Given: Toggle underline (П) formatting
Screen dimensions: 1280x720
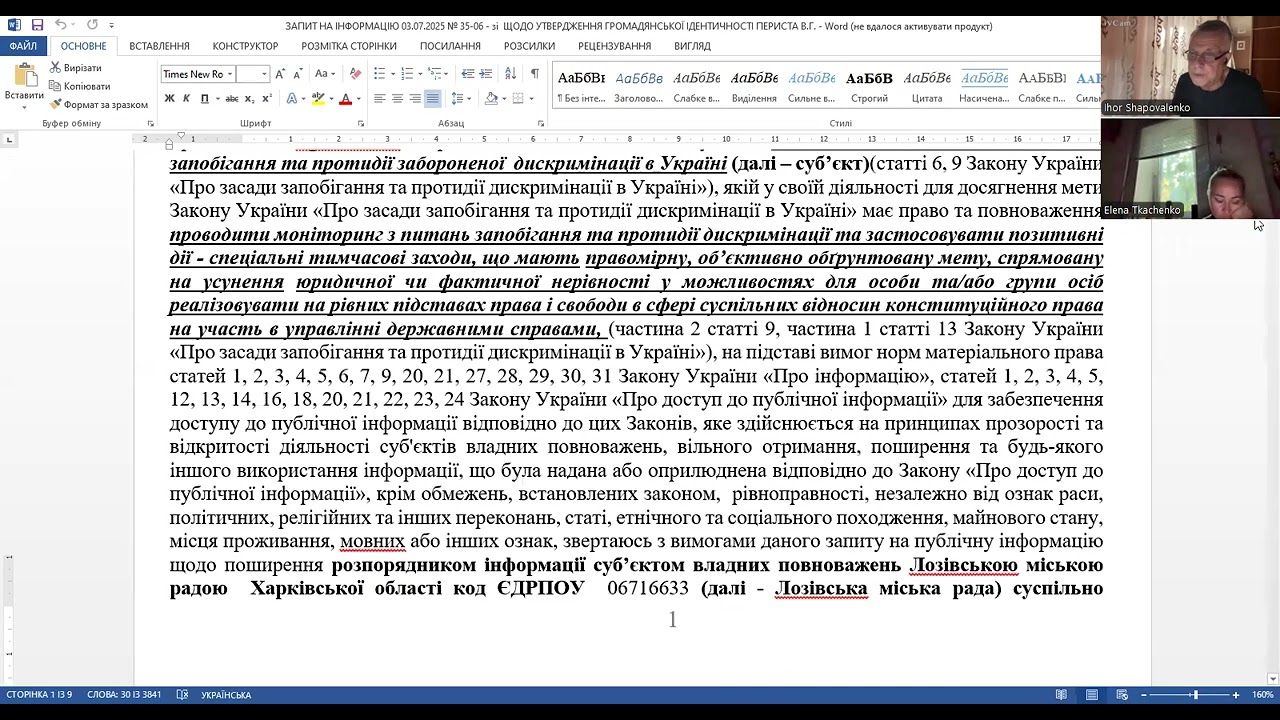Looking at the screenshot, I should pos(204,98).
